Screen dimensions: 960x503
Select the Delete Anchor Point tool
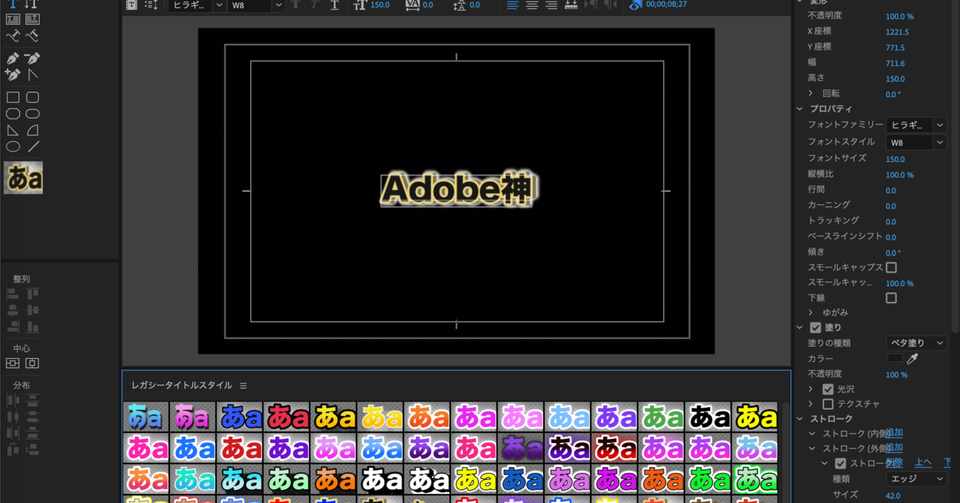point(32,58)
